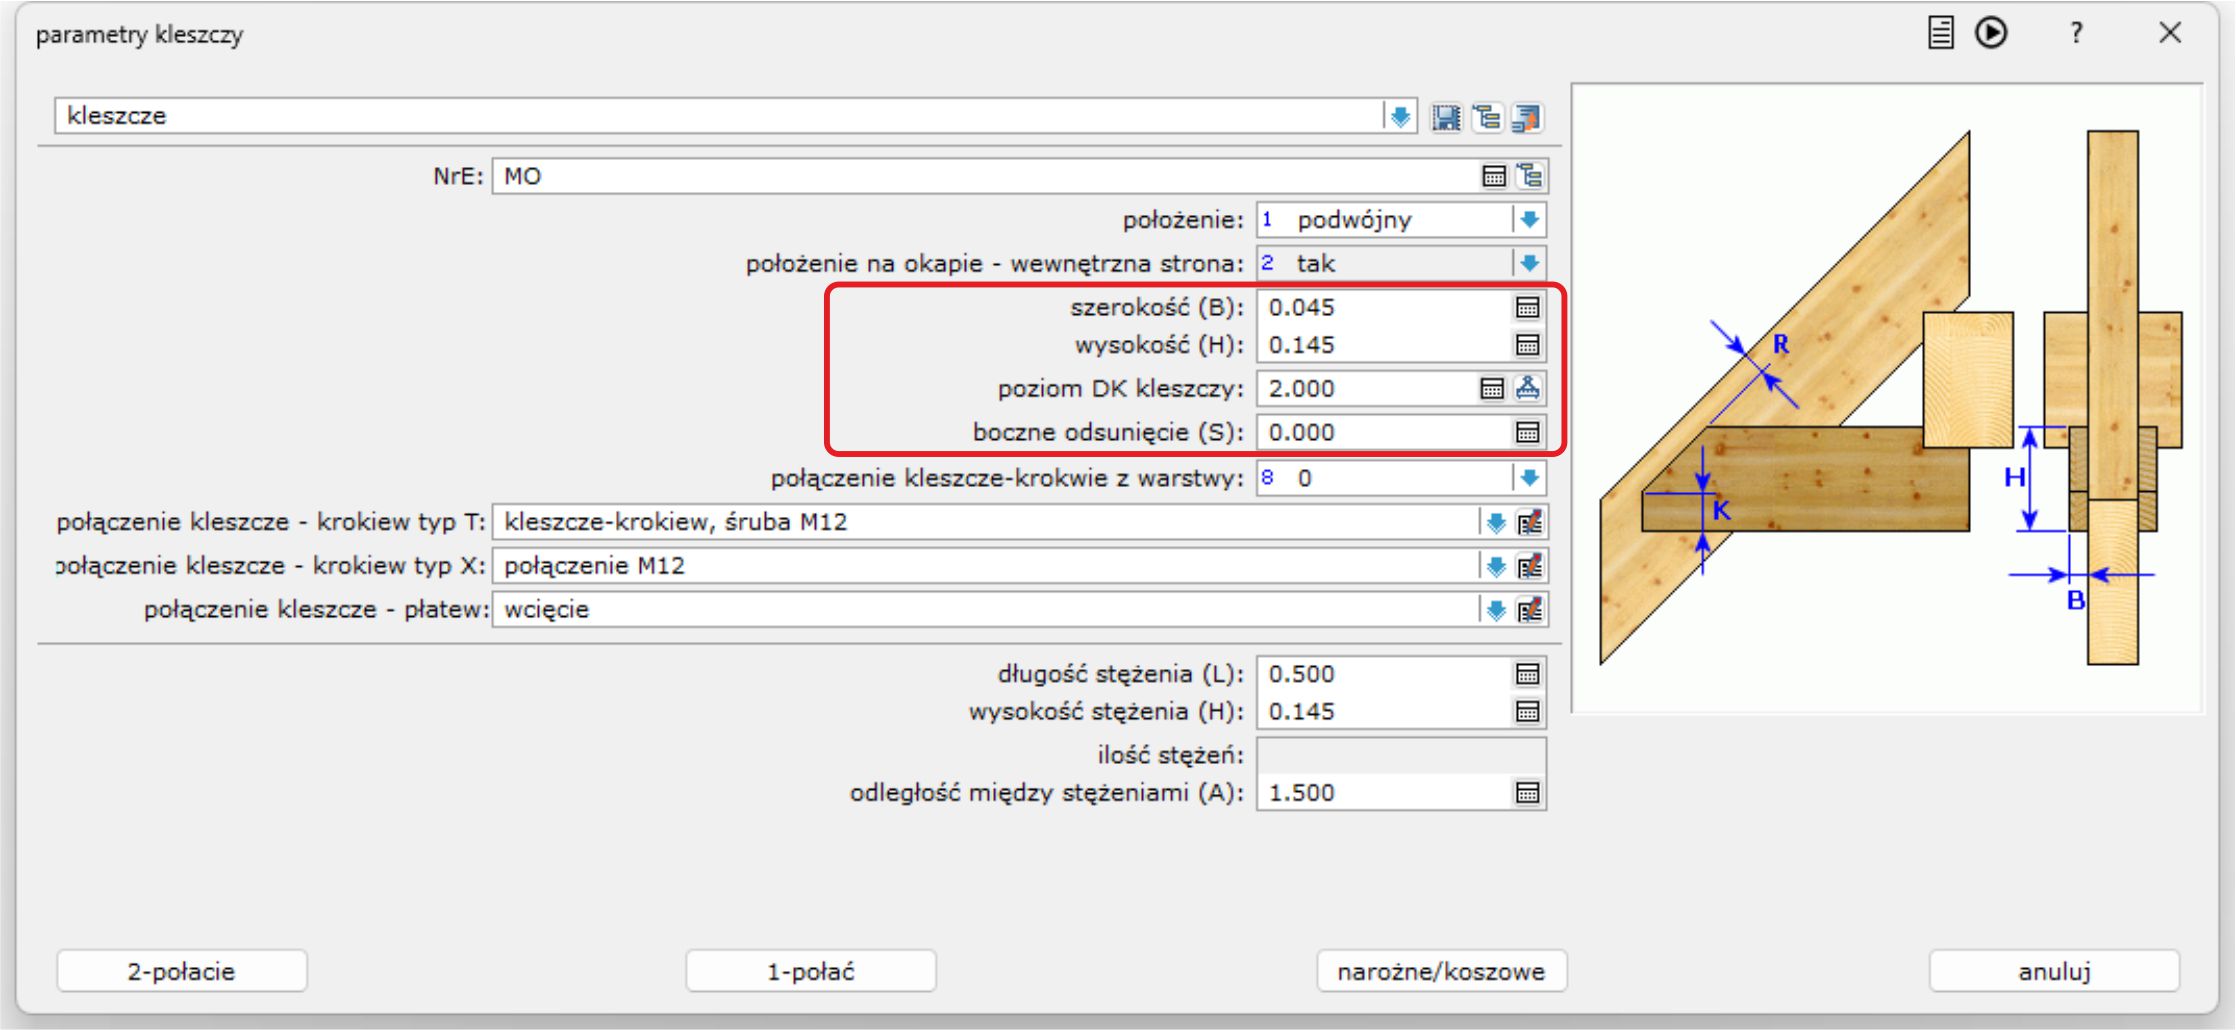This screenshot has height=1030, width=2236.
Task: Open help with the question mark icon
Action: 2076,33
